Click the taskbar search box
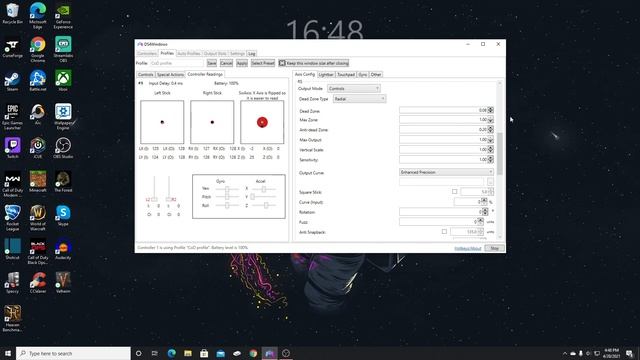Viewport: 640px width, 360px height. coord(73,353)
